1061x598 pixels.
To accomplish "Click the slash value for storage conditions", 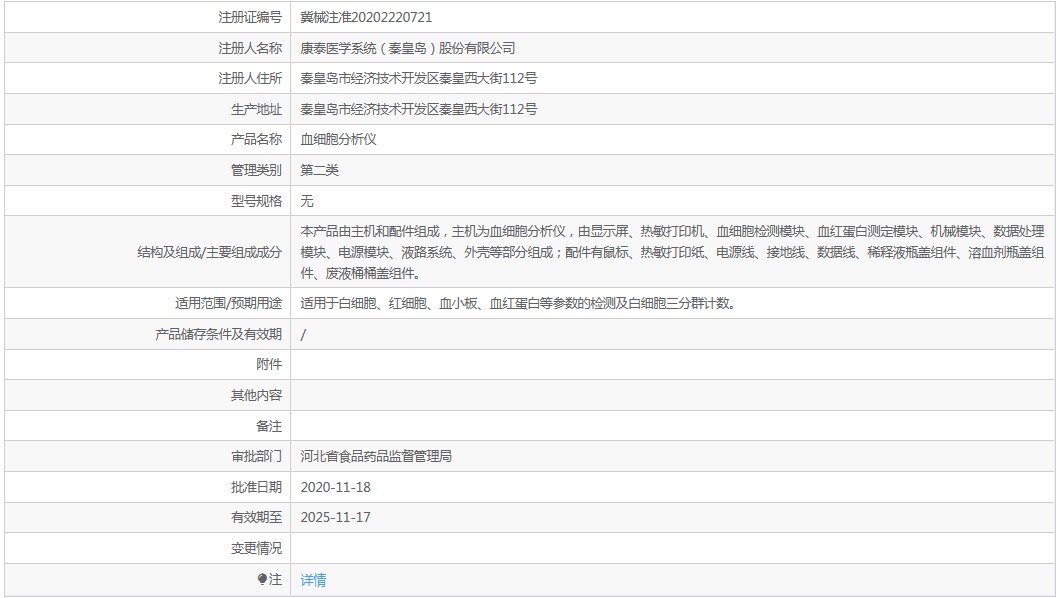I will click(303, 334).
